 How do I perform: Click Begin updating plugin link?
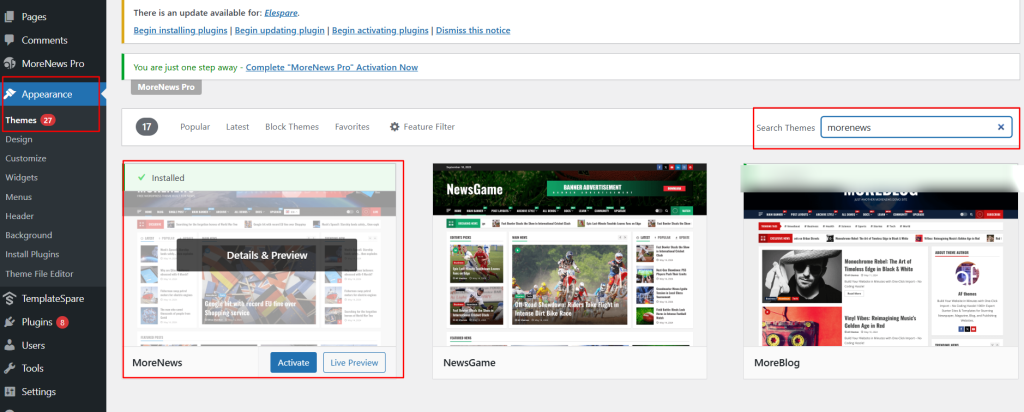(281, 30)
